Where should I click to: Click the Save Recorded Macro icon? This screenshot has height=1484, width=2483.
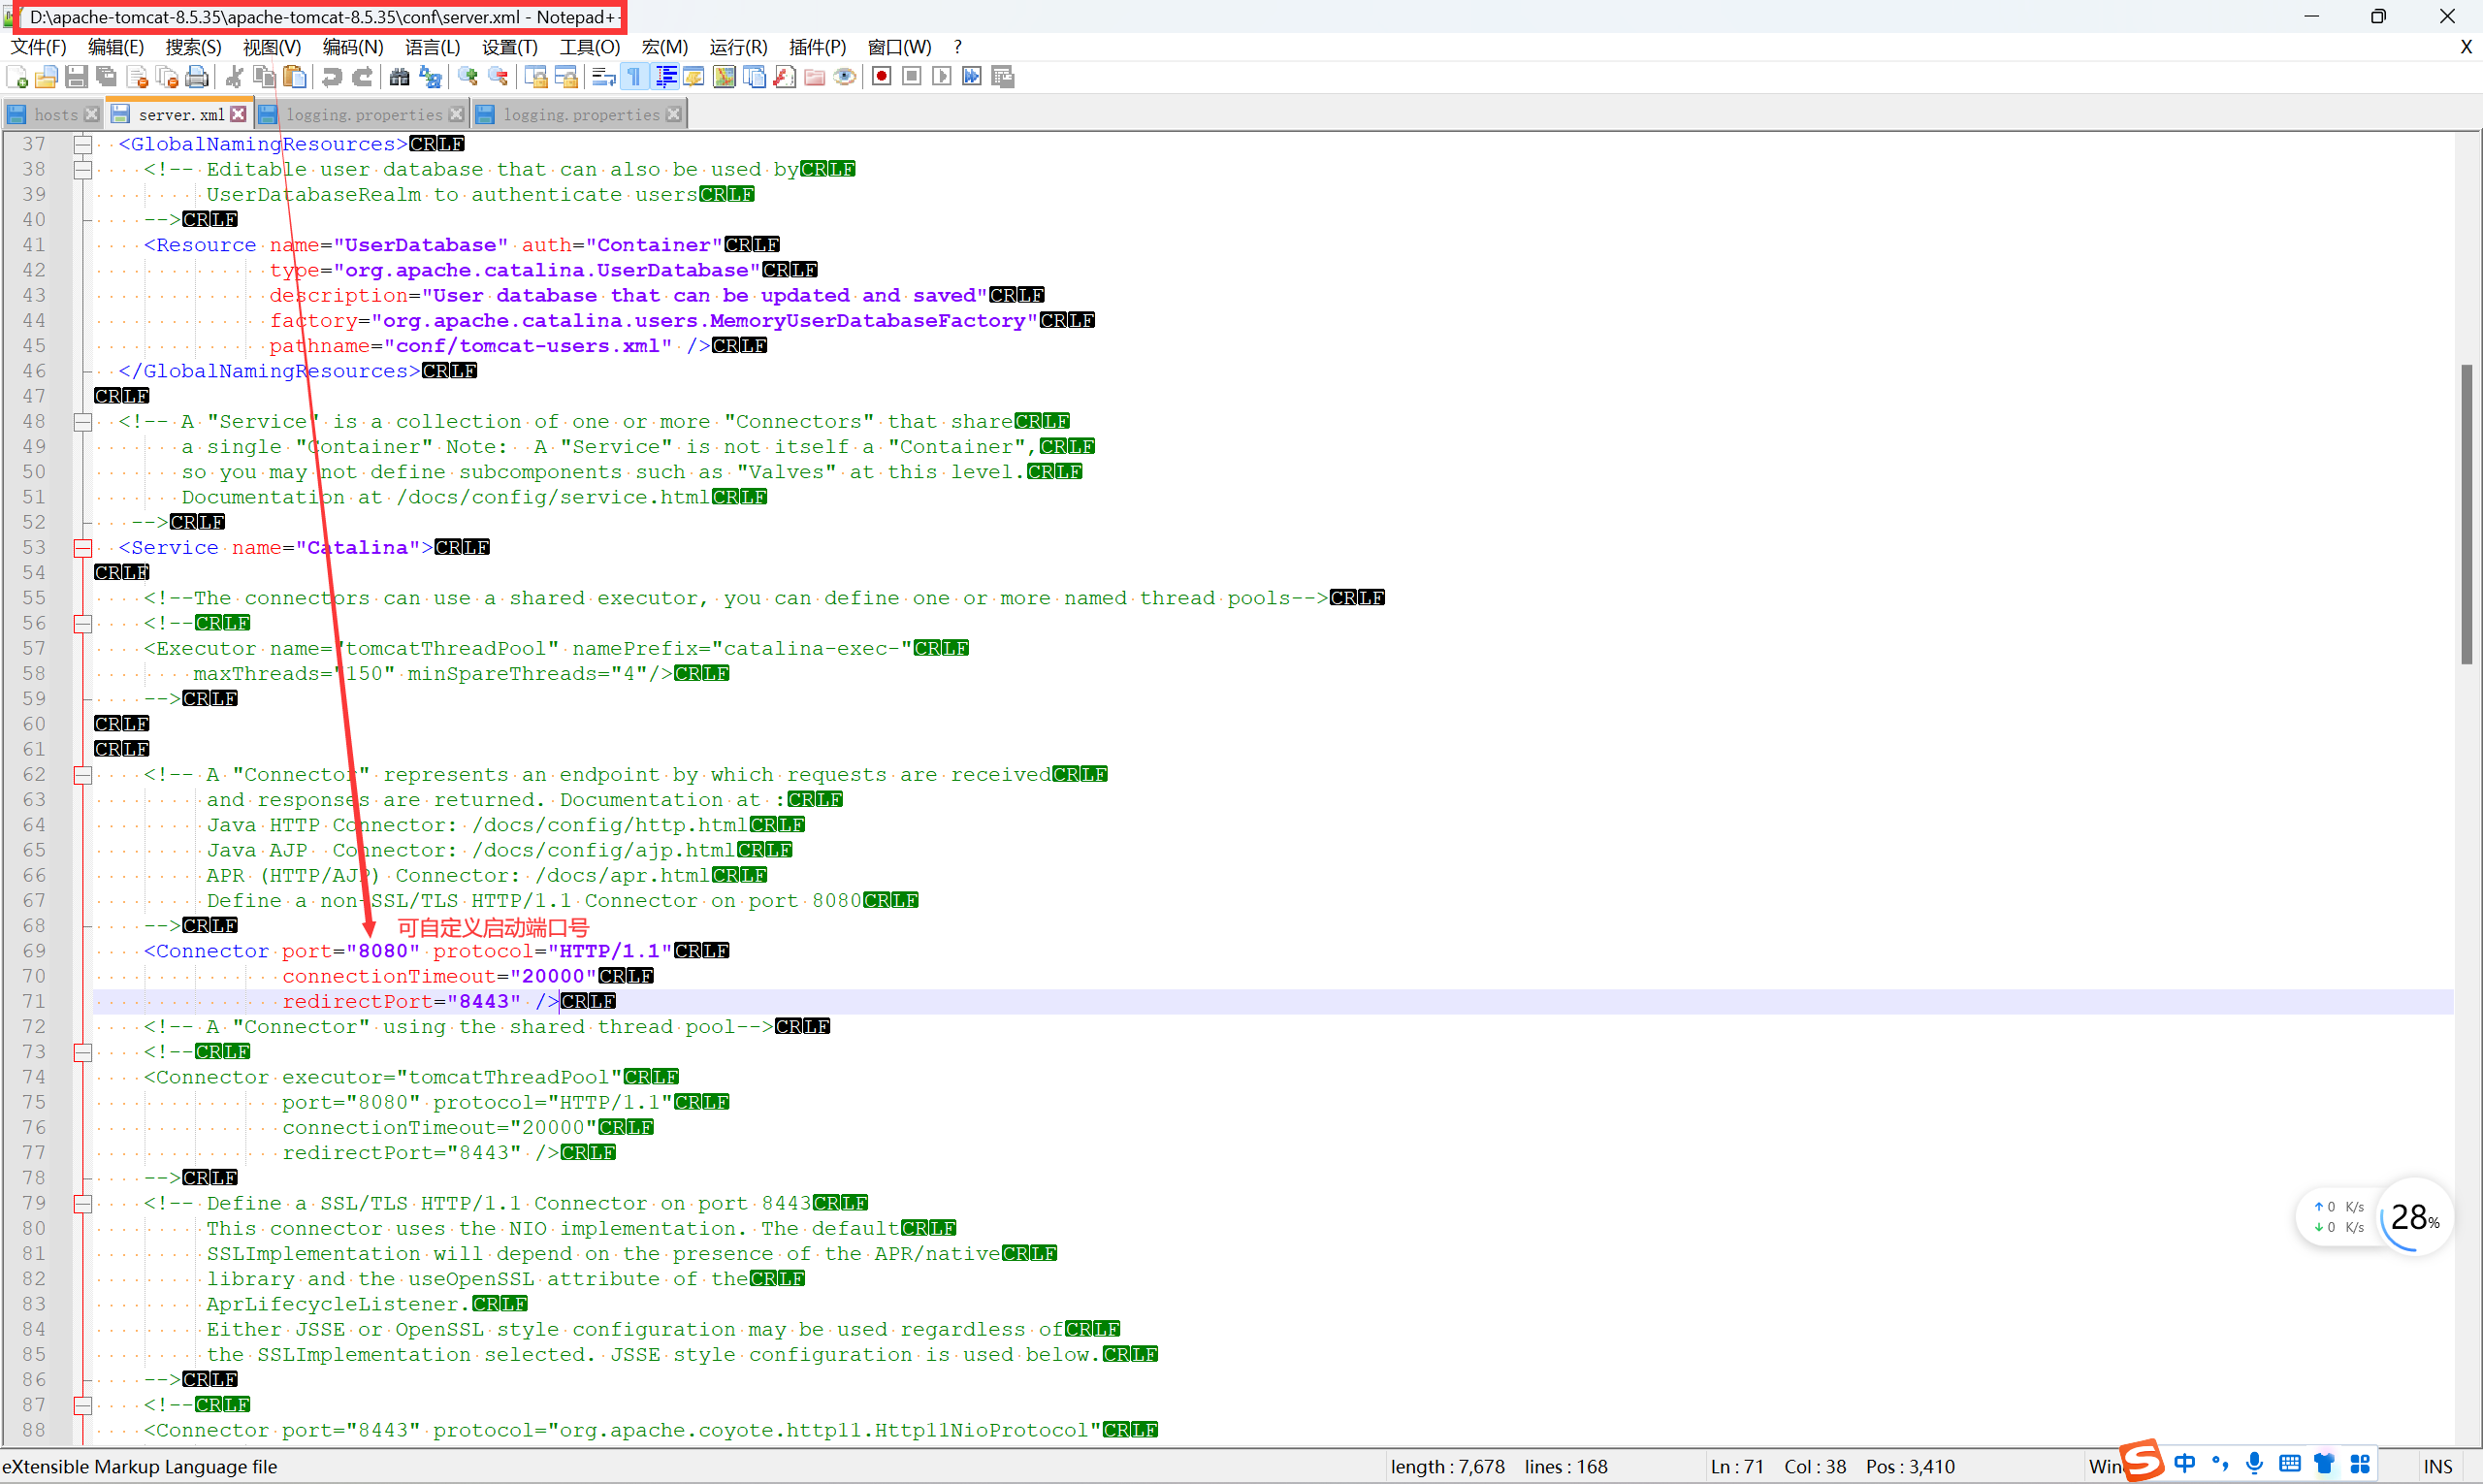pyautogui.click(x=1003, y=77)
